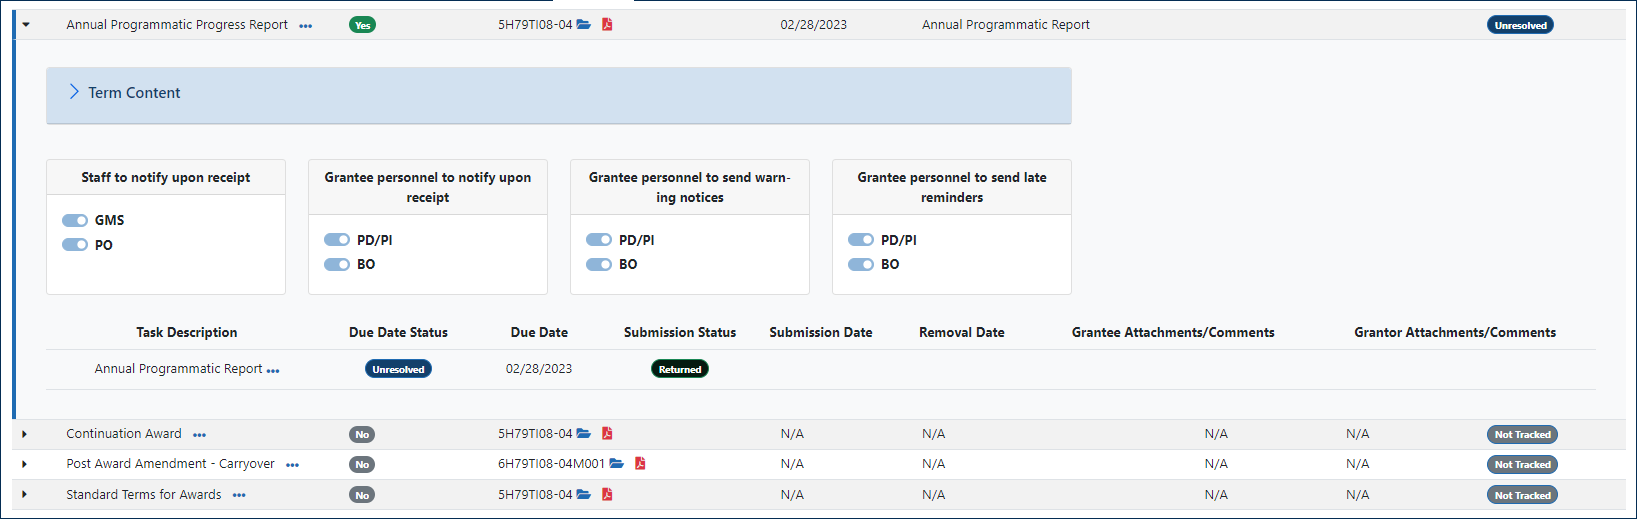The height and width of the screenshot is (519, 1637).
Task: Click Grantee Attachments/Comments column header
Action: (1173, 332)
